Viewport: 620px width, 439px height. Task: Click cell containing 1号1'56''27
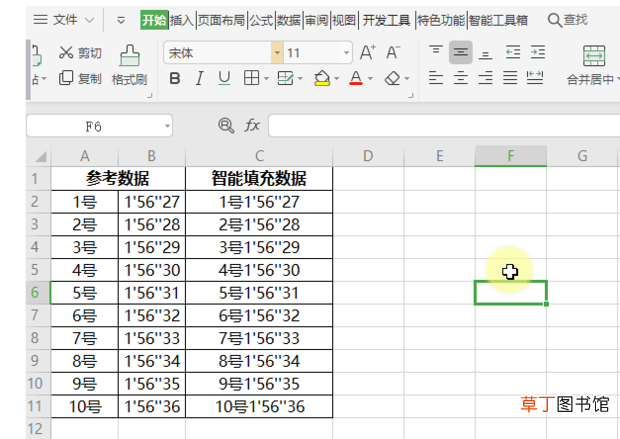[259, 202]
